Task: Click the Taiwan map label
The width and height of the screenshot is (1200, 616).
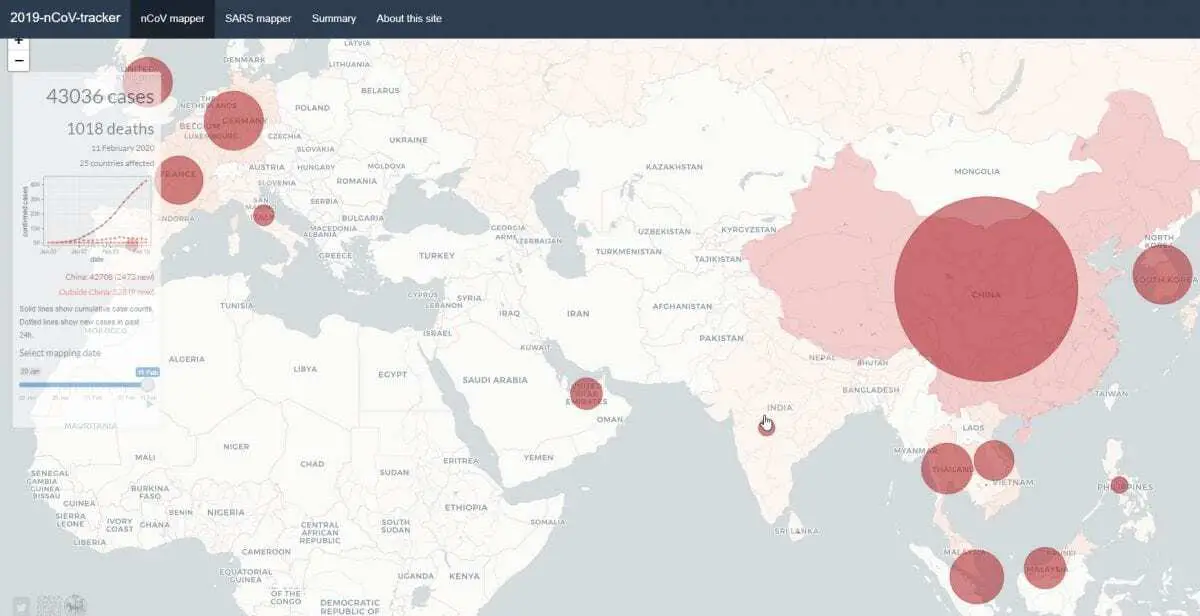Action: (x=1110, y=394)
